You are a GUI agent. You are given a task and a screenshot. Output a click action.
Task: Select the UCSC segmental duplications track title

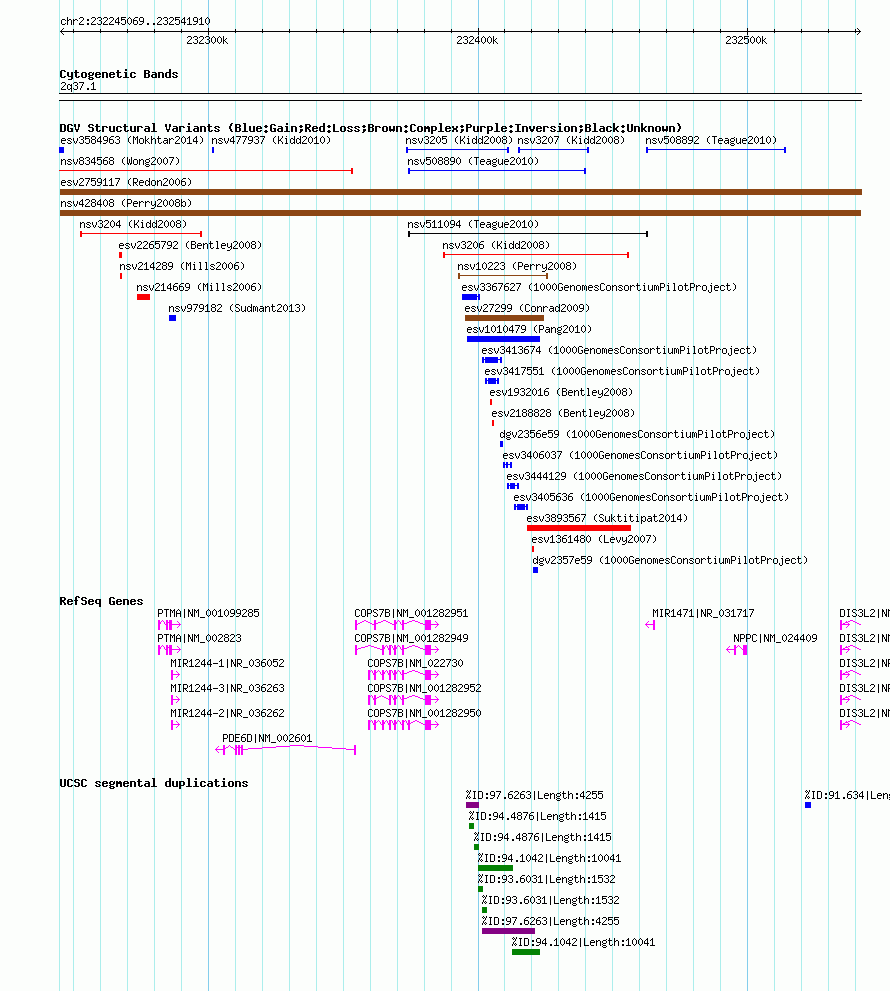click(x=154, y=783)
